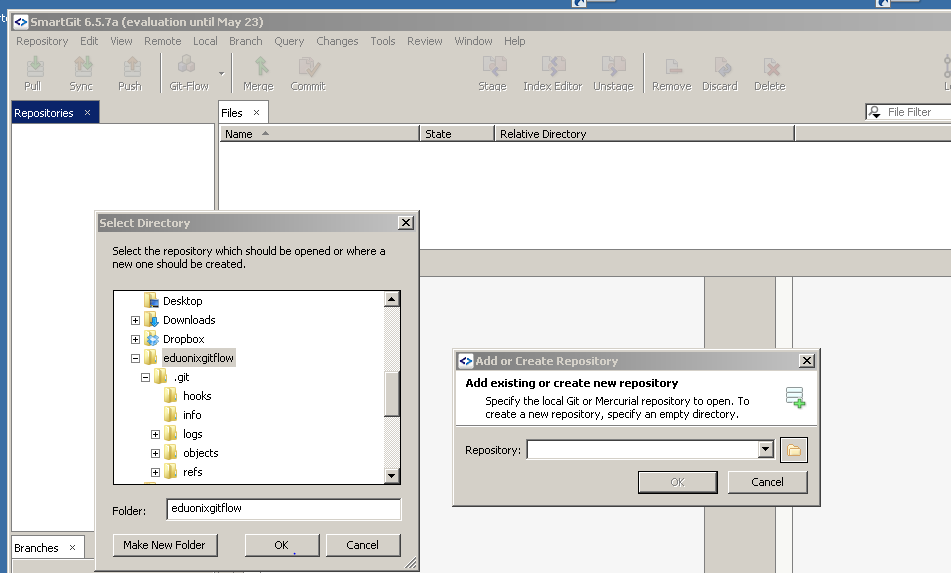Open the Help menu

coord(514,41)
